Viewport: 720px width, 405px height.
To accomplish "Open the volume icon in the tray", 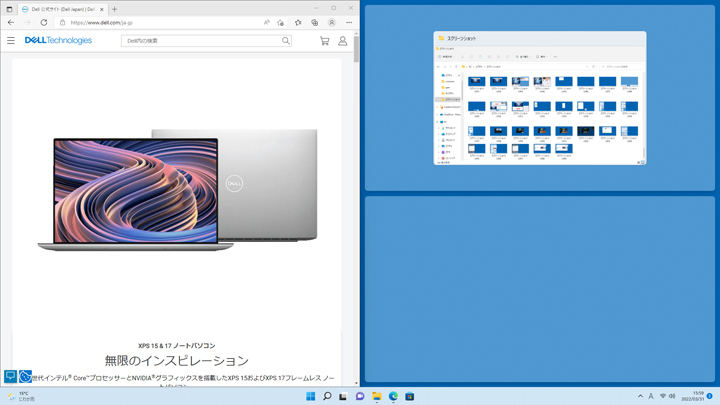I will coord(672,396).
